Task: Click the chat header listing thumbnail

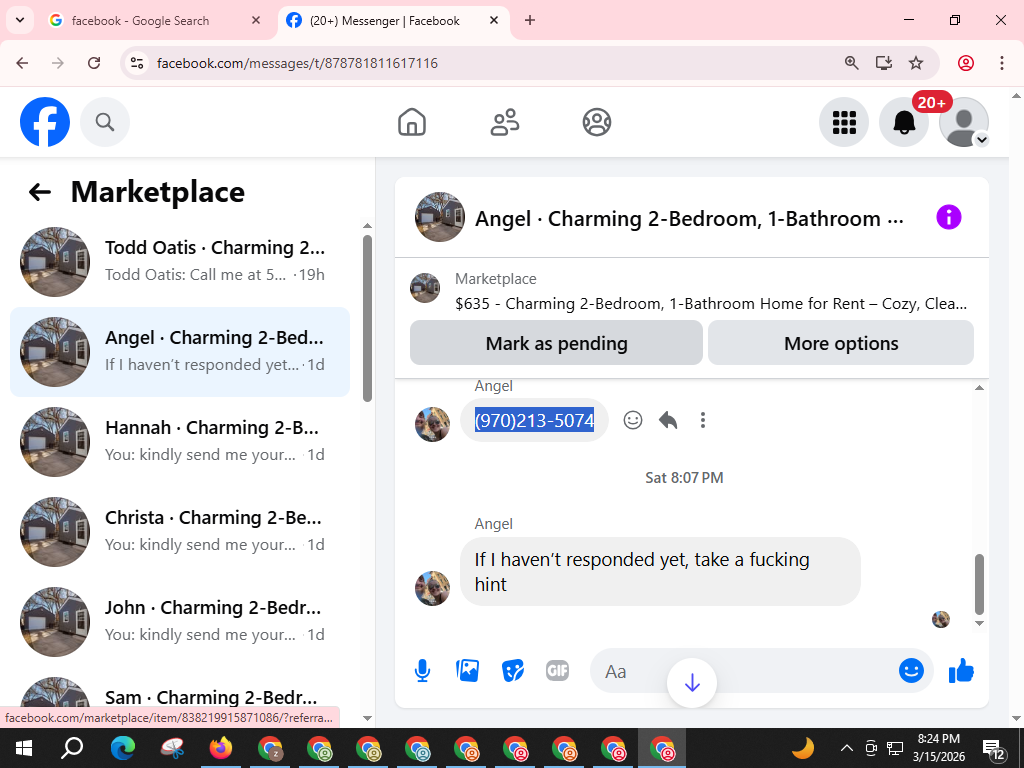Action: click(440, 217)
